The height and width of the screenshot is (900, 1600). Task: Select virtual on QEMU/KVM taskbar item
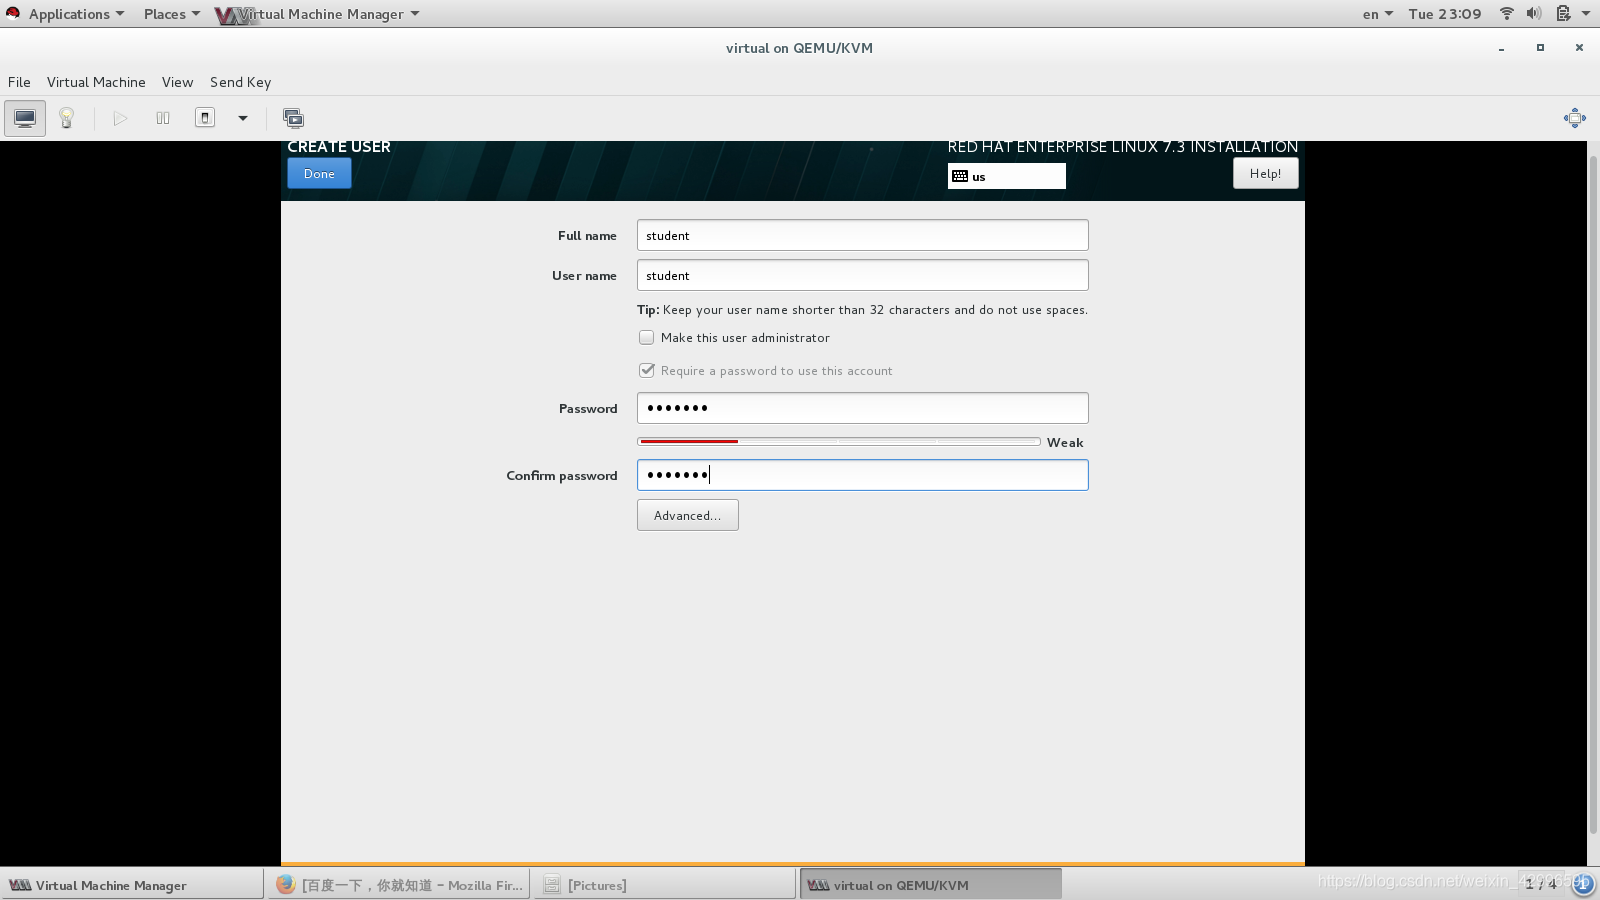[931, 885]
